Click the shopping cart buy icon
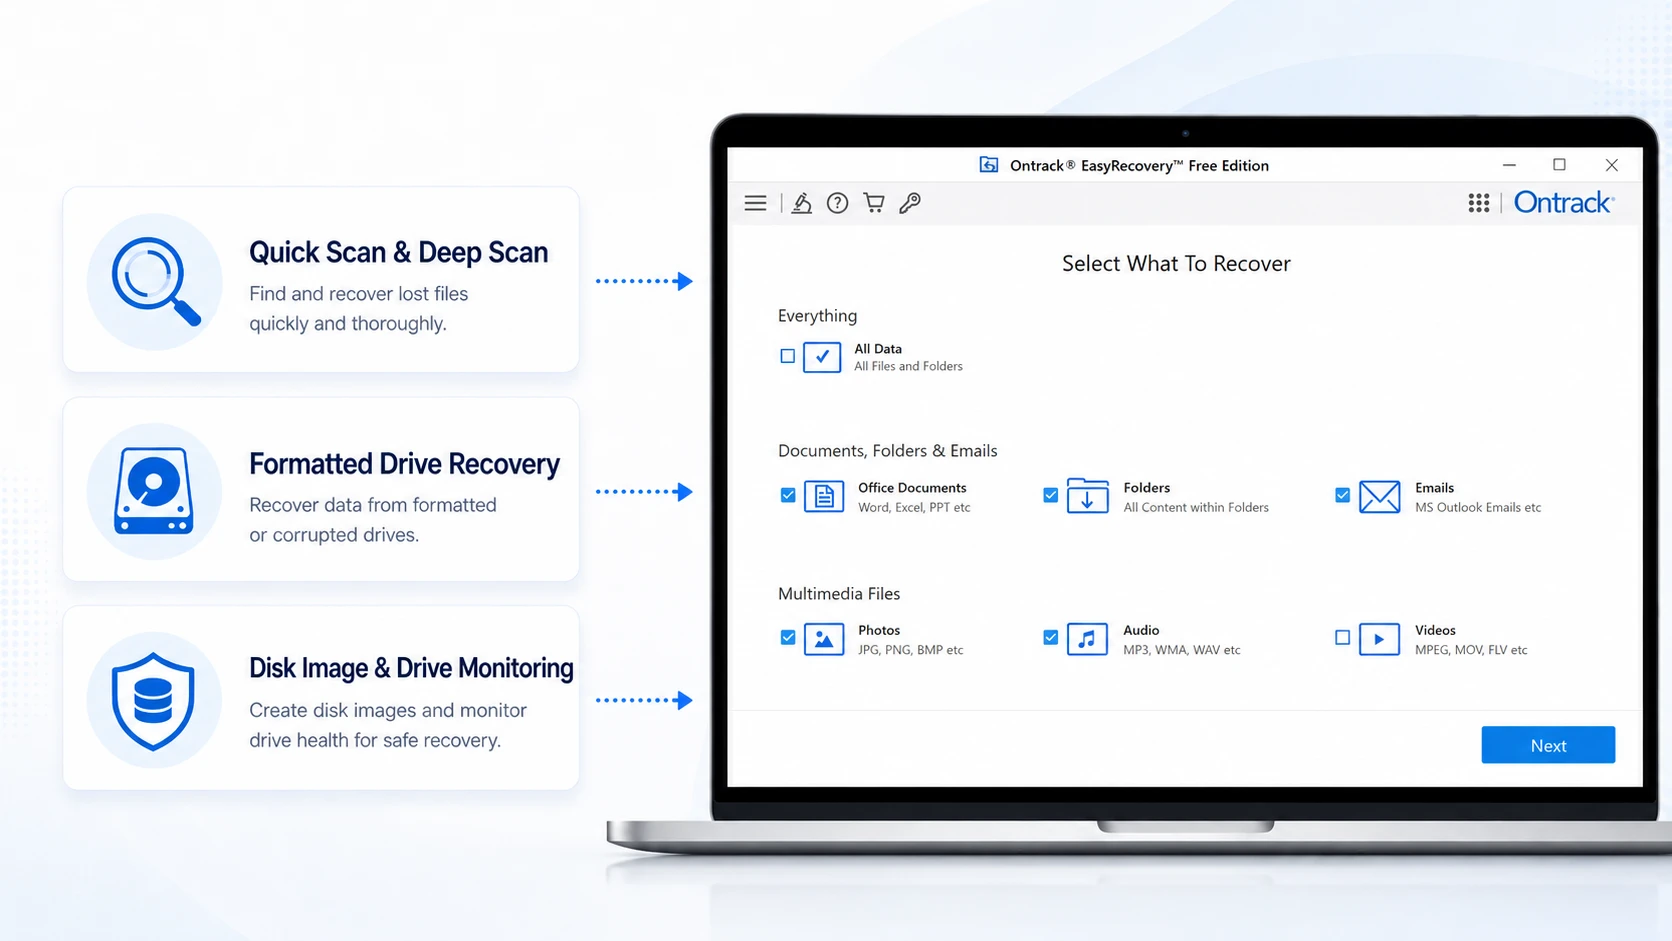Screen dimensions: 1672x941 tap(874, 203)
